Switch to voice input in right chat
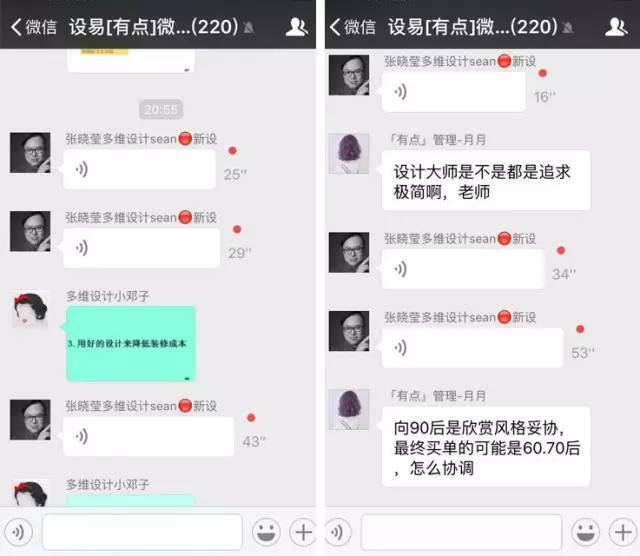 pos(338,532)
